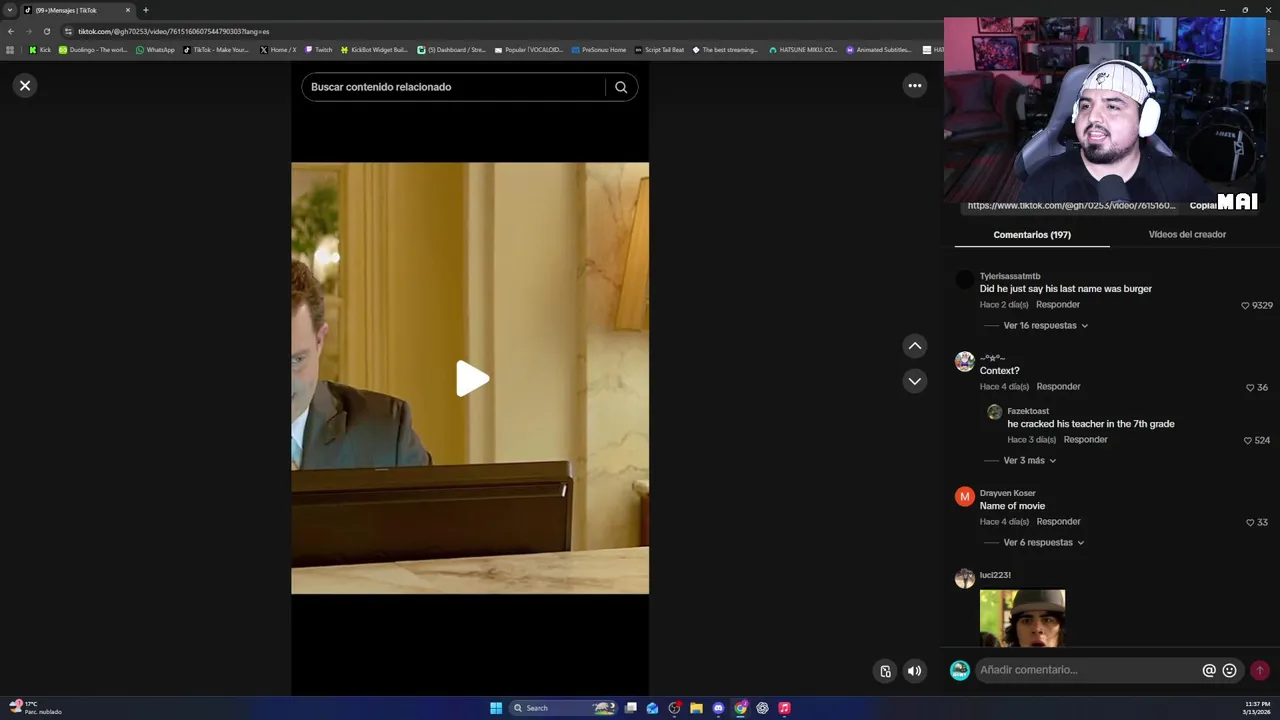Reply to Fazektoast's comment

(1085, 440)
